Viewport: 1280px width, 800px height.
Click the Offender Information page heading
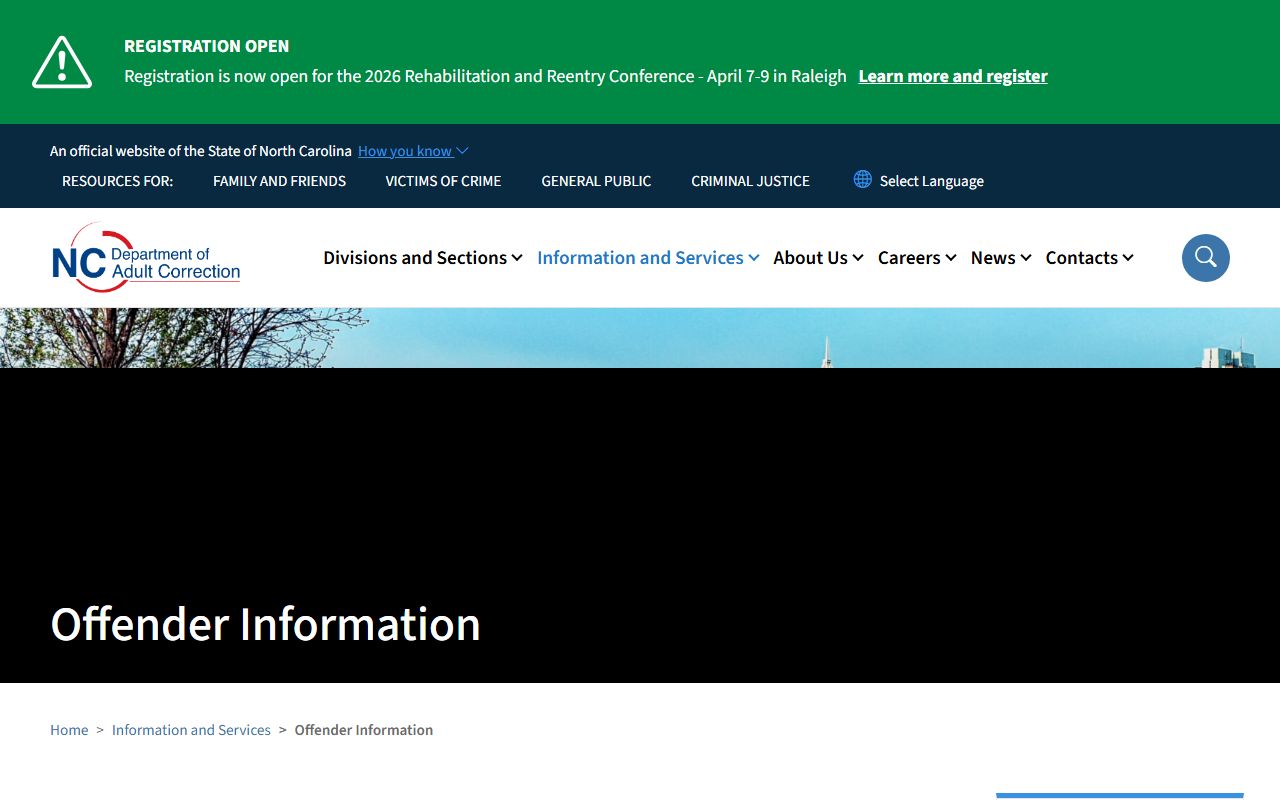click(x=266, y=624)
